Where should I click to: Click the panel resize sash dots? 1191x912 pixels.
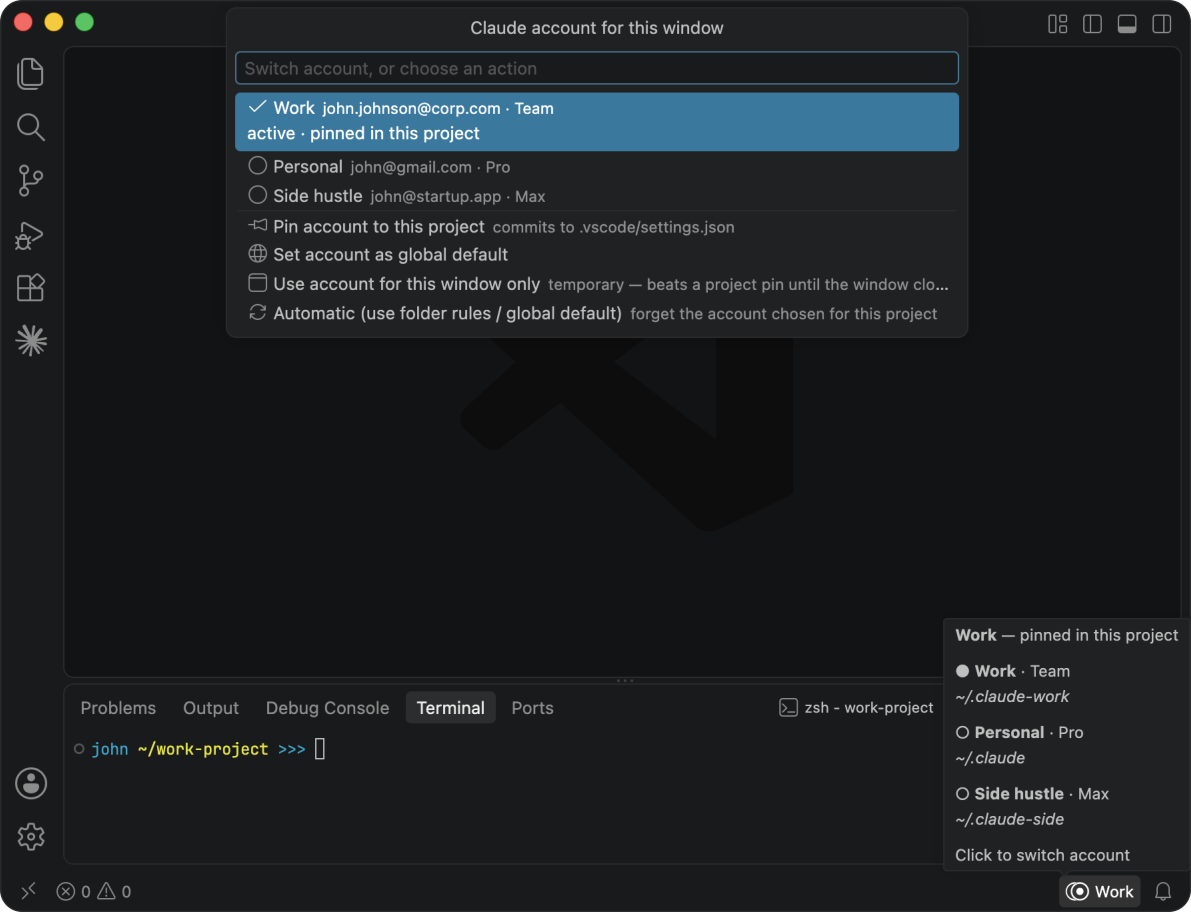point(625,680)
